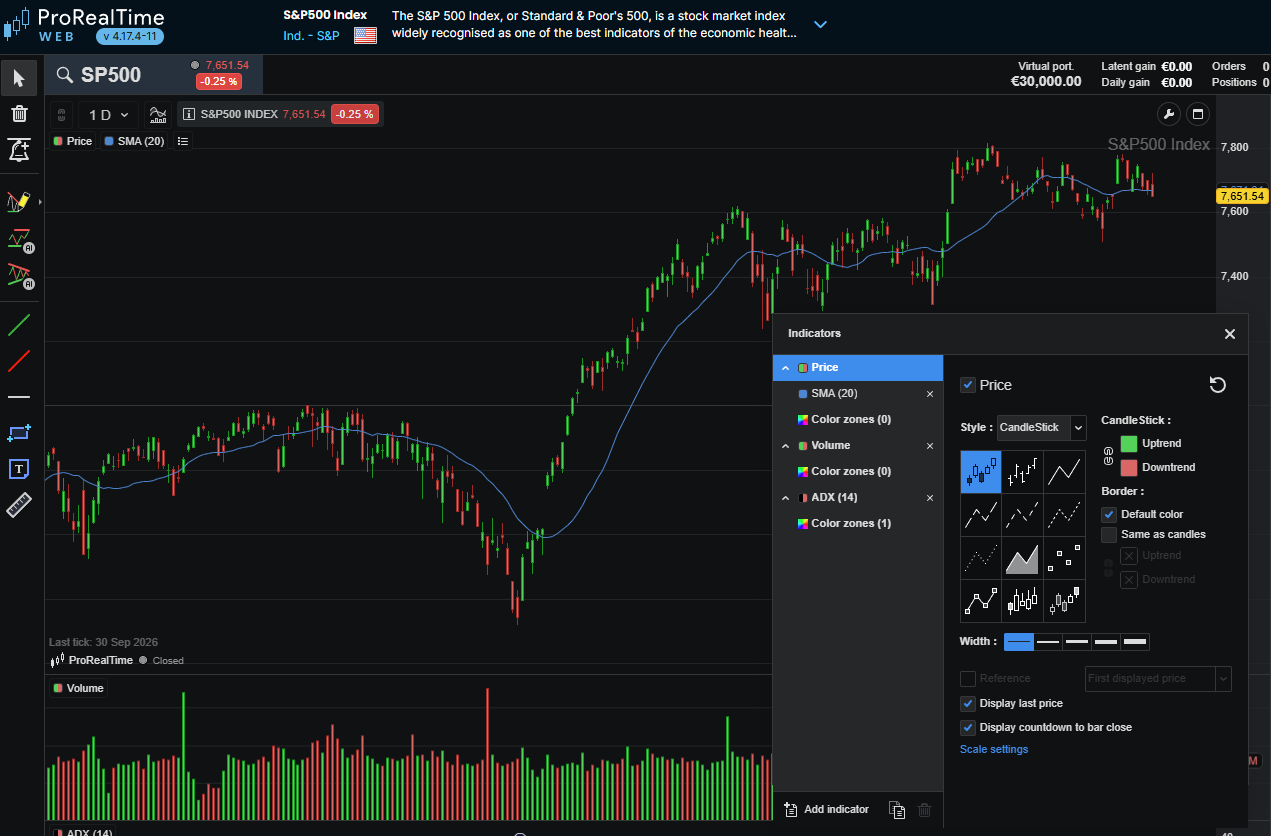The height and width of the screenshot is (836, 1271).
Task: Click the Add indicator button
Action: [x=827, y=810]
